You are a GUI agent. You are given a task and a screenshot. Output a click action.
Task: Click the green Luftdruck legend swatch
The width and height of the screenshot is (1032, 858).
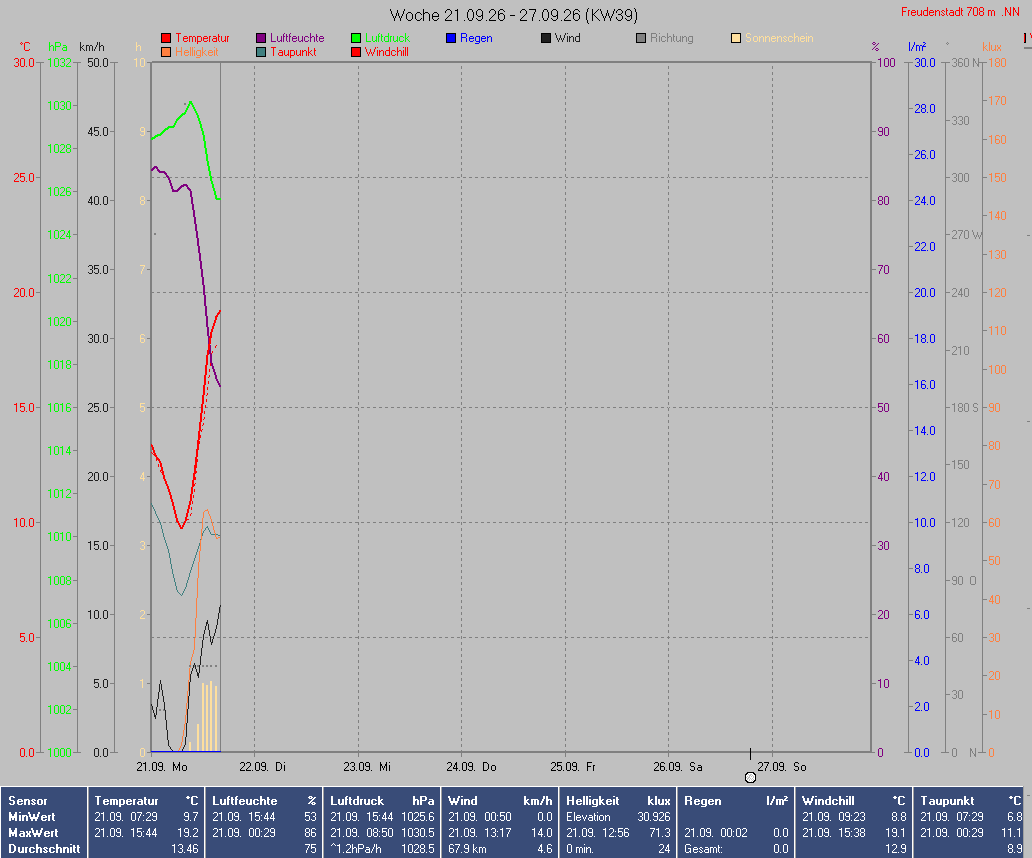tap(356, 38)
